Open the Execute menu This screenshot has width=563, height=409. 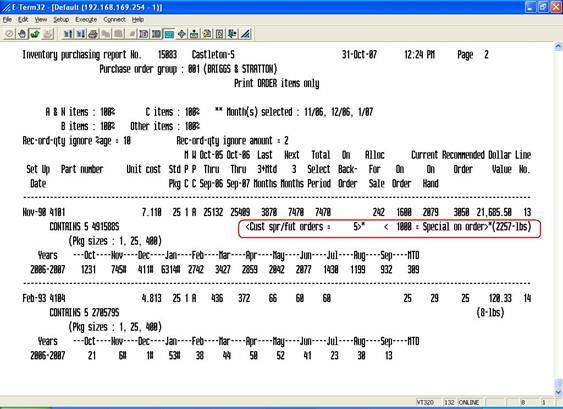pyautogui.click(x=86, y=20)
